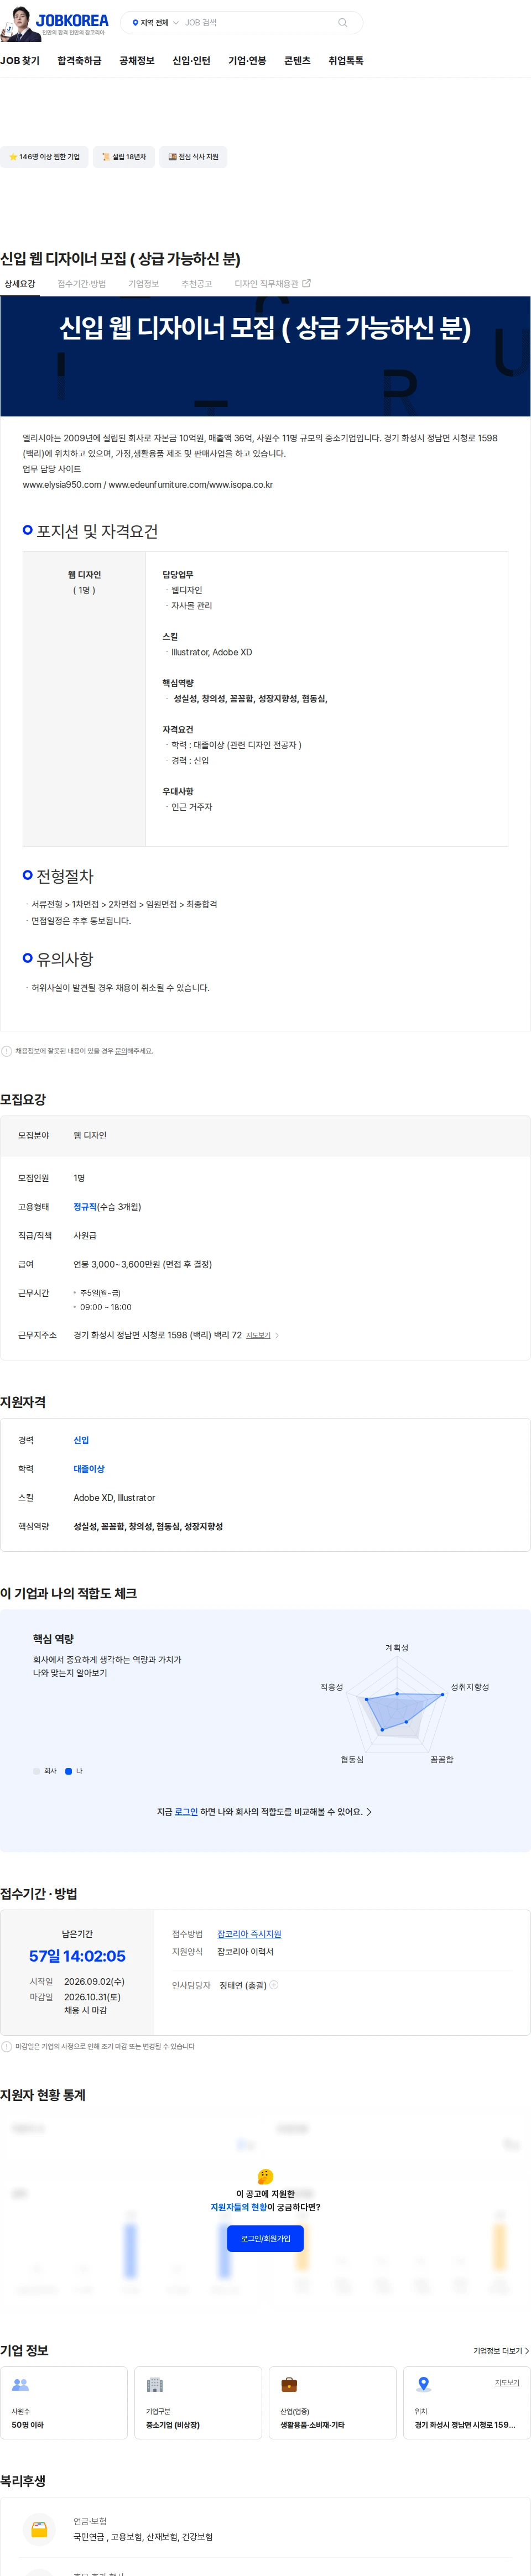Open the JOB 찾기 menu
The width and height of the screenshot is (531, 2576).
[20, 61]
